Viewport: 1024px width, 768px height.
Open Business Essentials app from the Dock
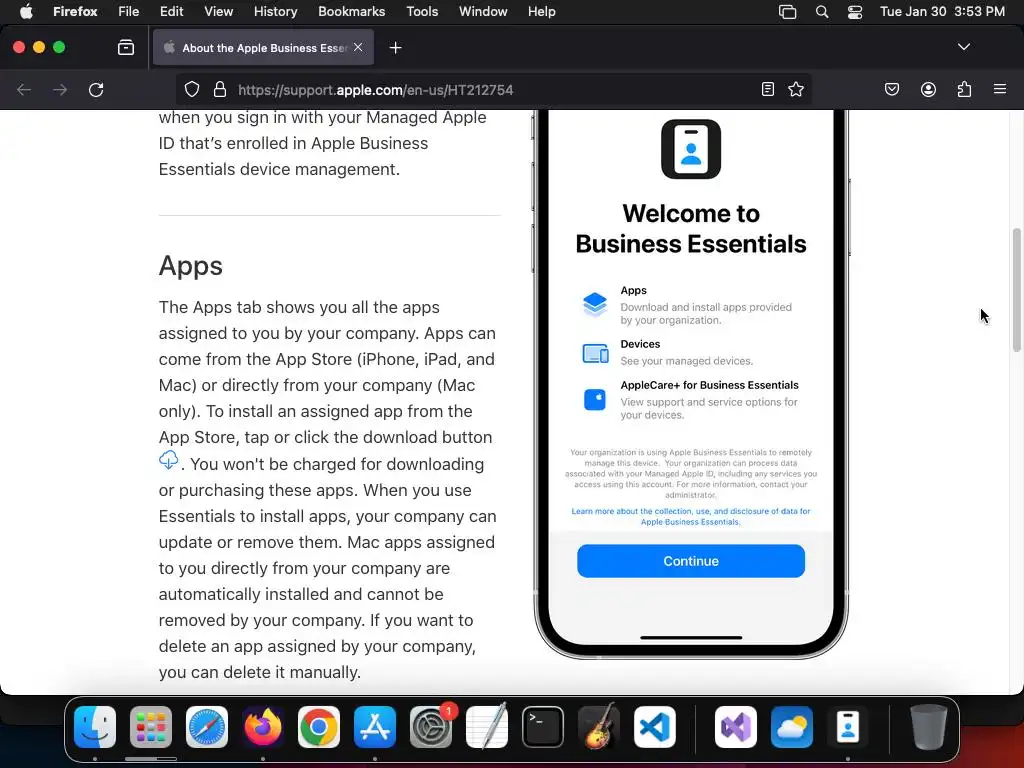tap(848, 727)
